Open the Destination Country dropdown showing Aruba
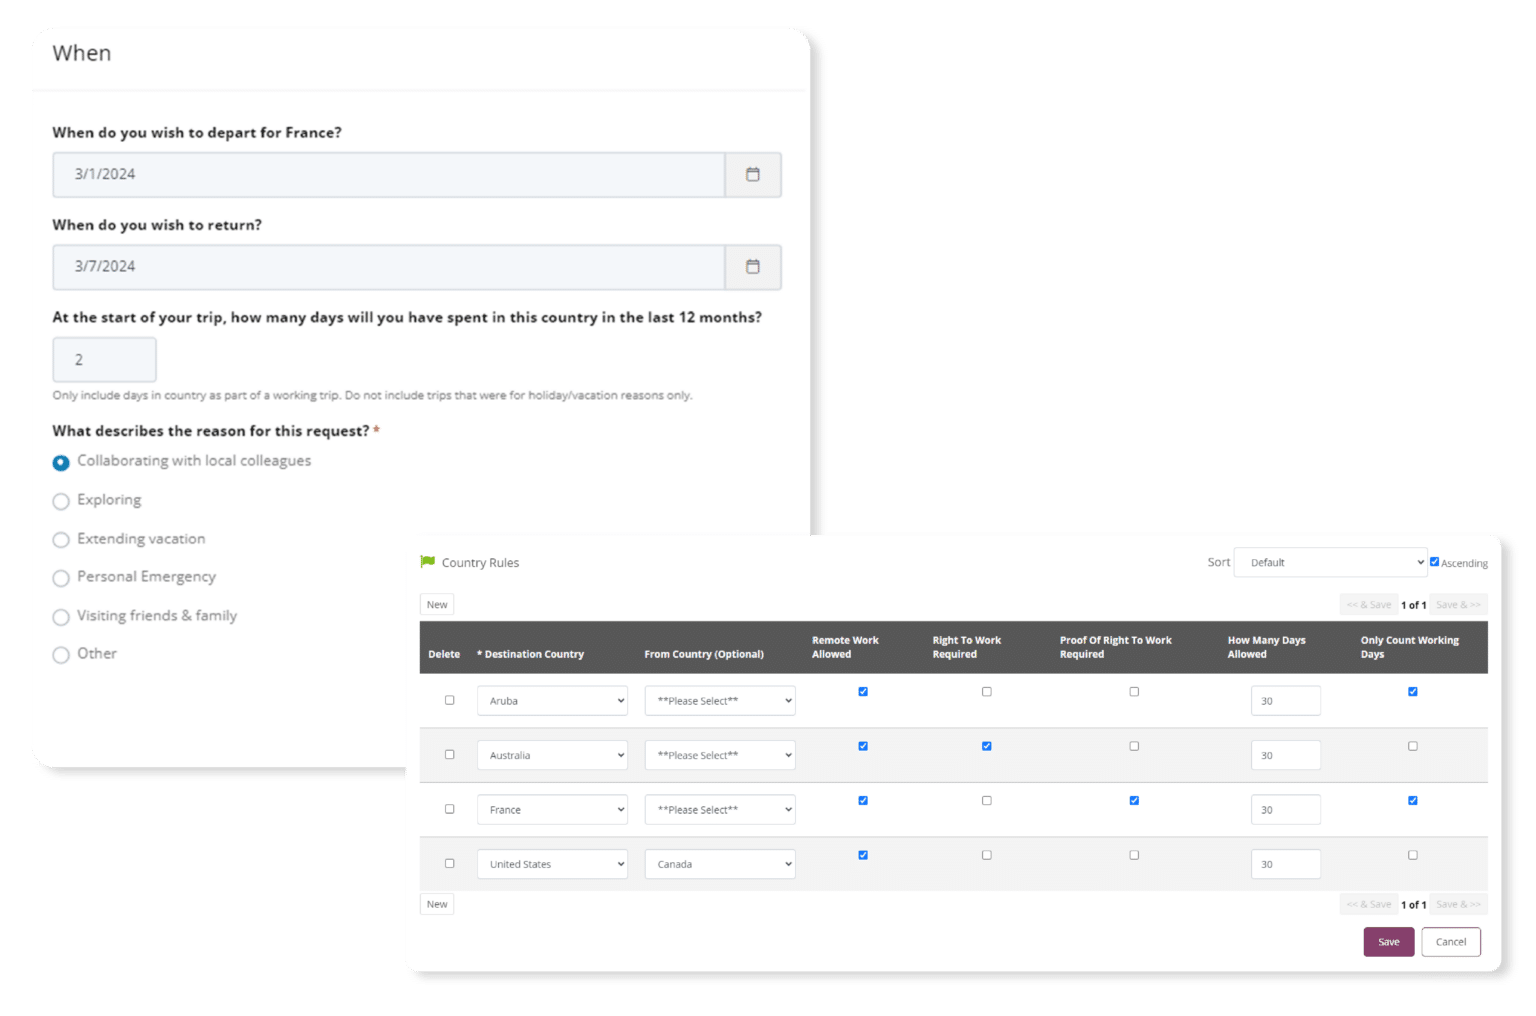1536x1016 pixels. point(552,700)
